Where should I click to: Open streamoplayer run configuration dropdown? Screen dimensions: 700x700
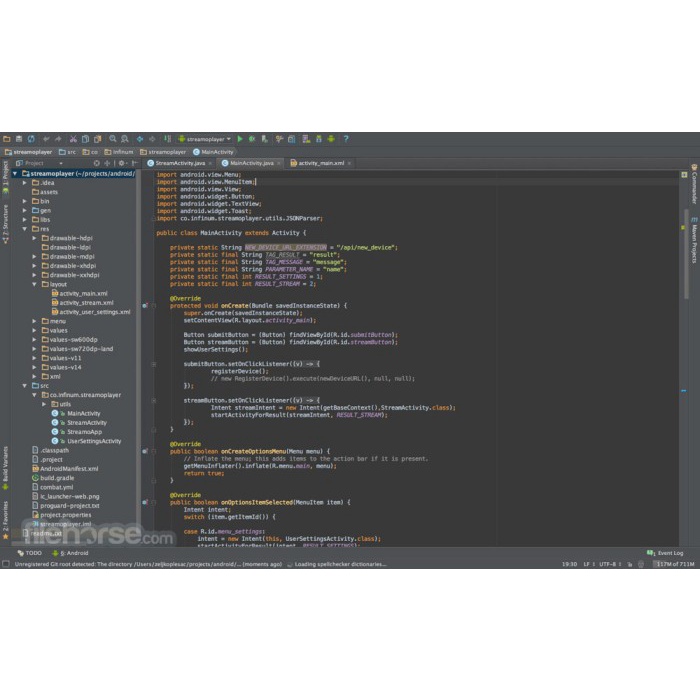204,139
